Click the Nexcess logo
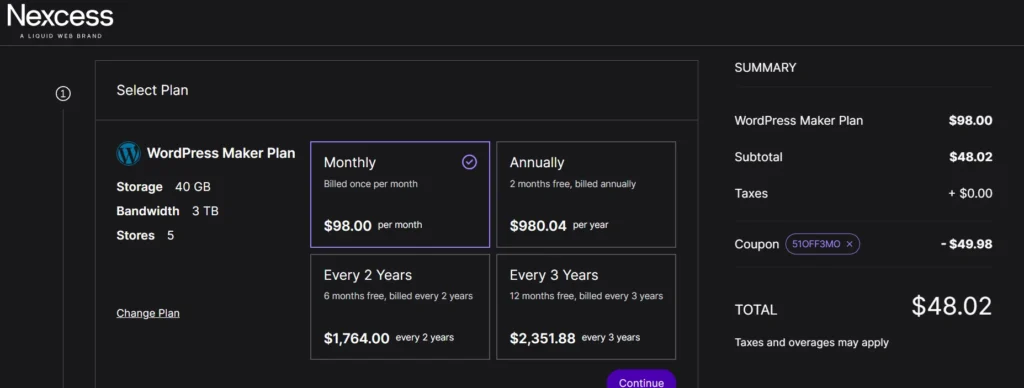The width and height of the screenshot is (1024, 388). [x=60, y=21]
